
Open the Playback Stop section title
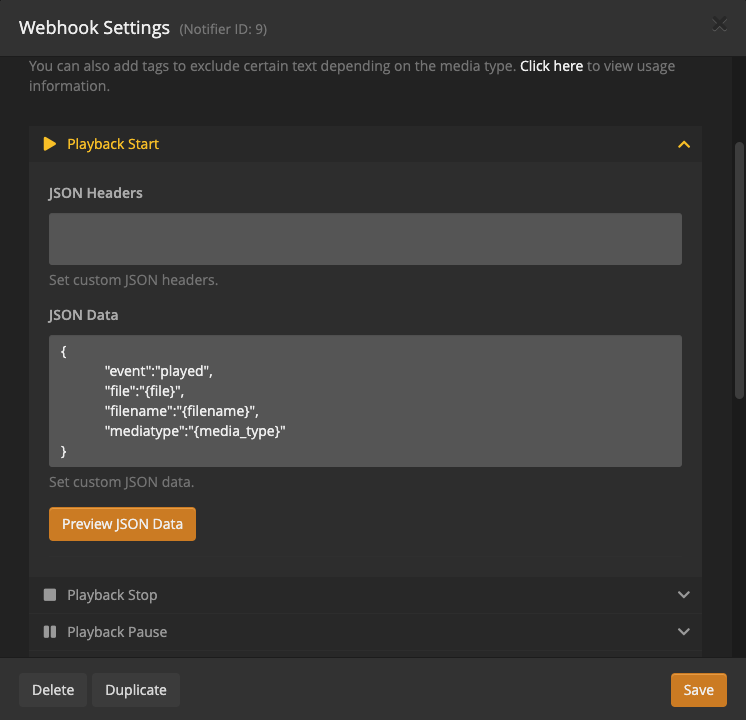click(112, 595)
